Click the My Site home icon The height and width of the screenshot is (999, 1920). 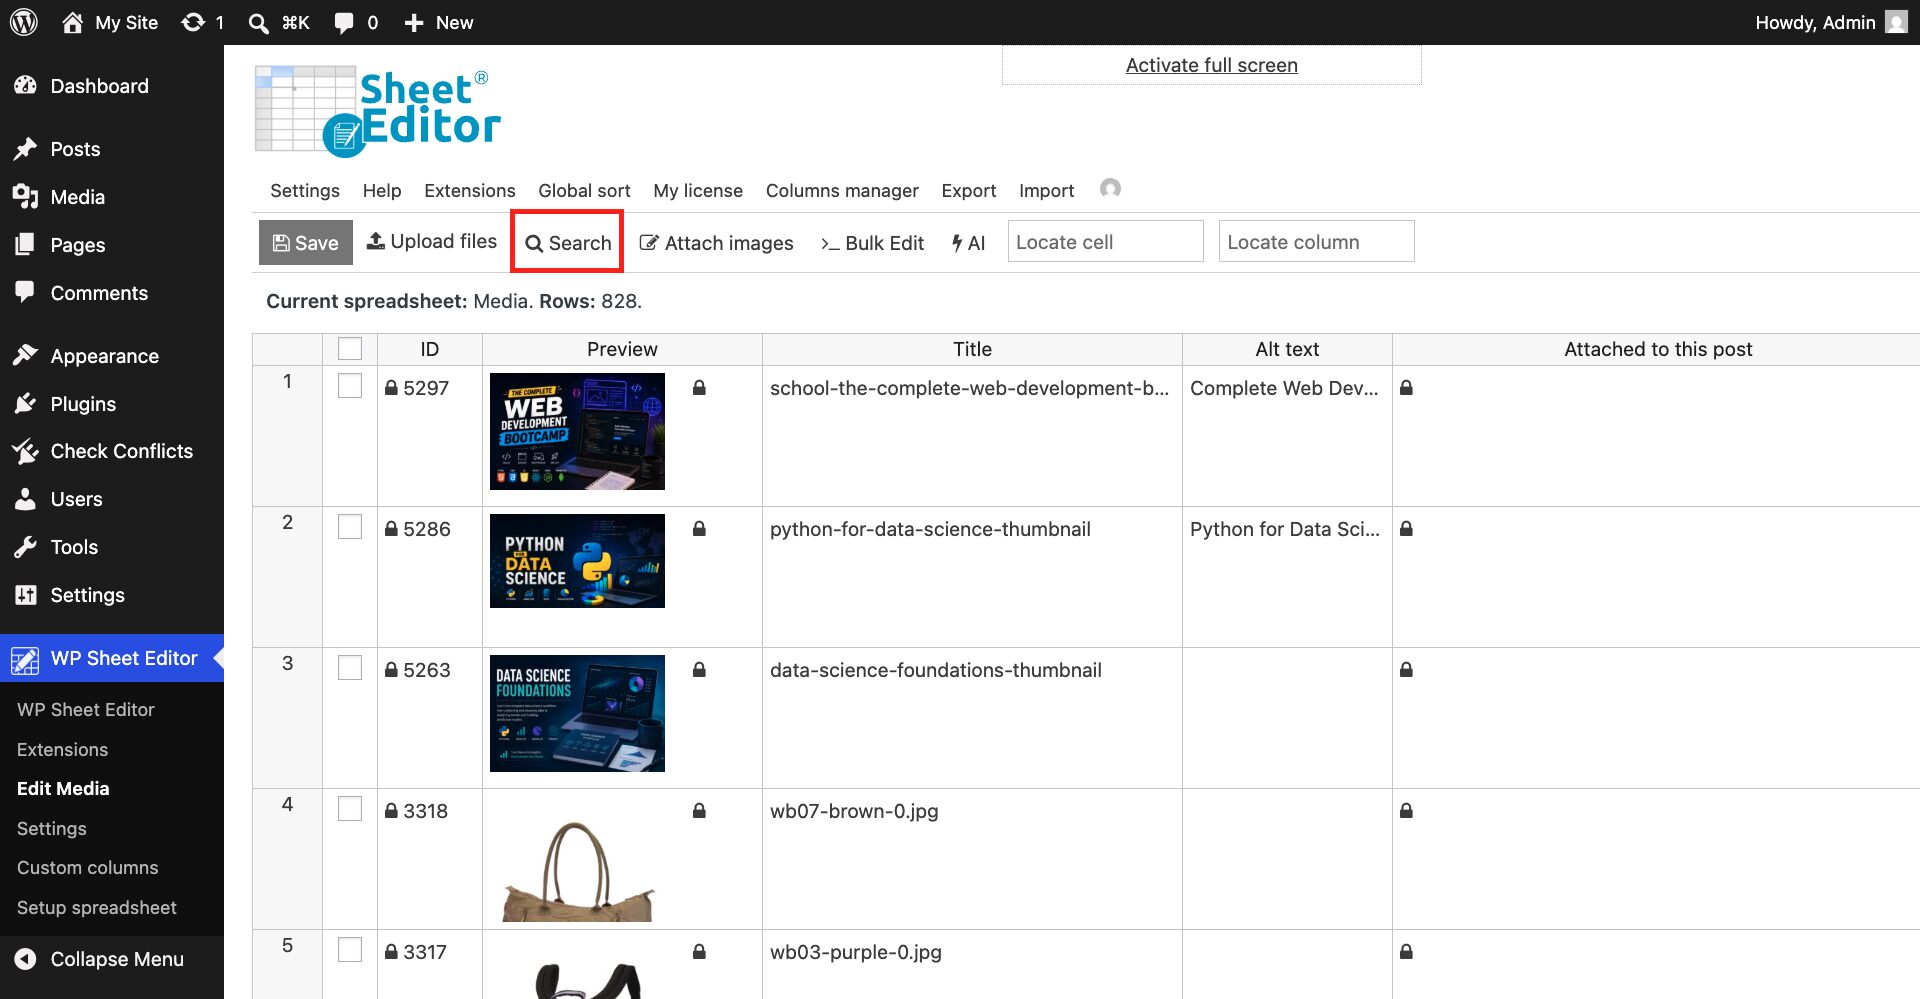(x=72, y=22)
